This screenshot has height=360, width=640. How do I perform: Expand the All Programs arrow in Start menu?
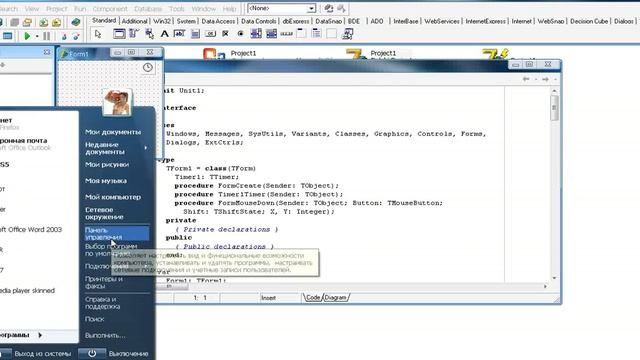pos(40,335)
